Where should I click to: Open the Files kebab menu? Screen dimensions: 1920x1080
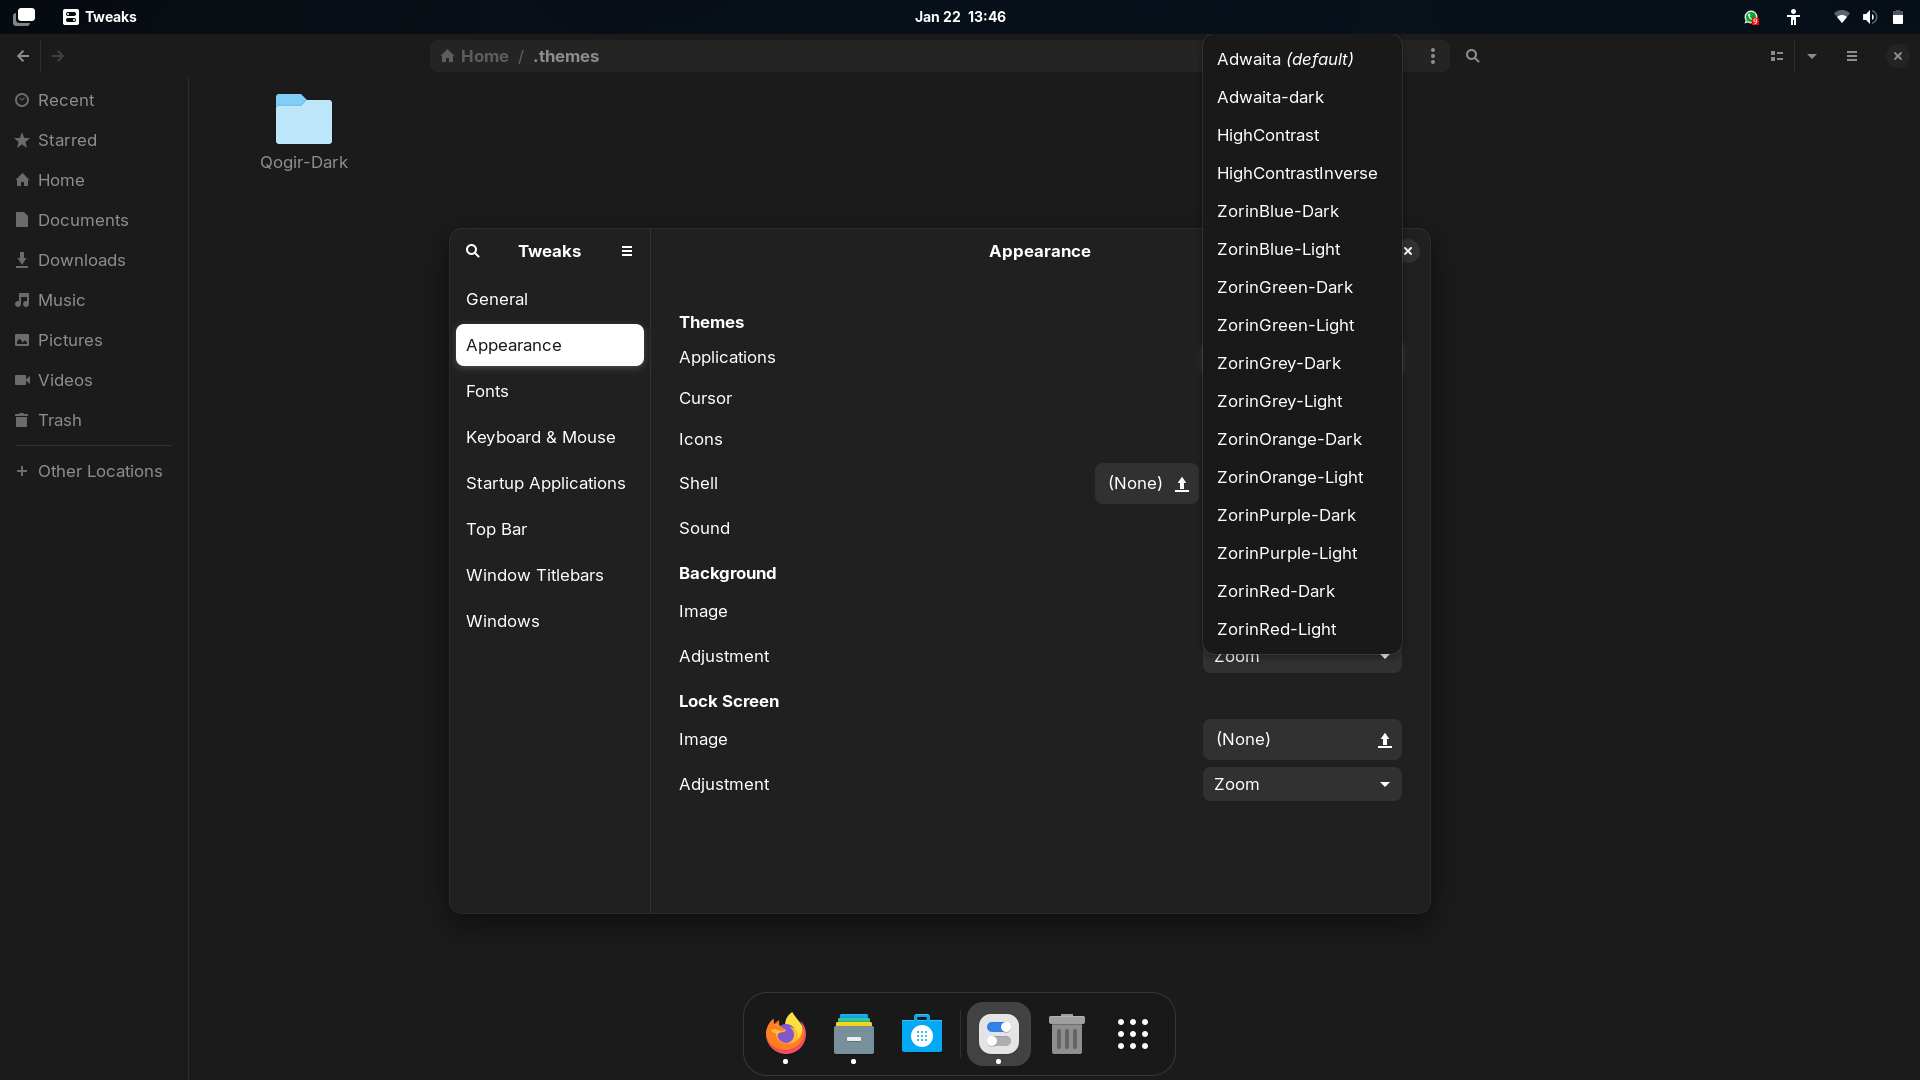pyautogui.click(x=1433, y=56)
